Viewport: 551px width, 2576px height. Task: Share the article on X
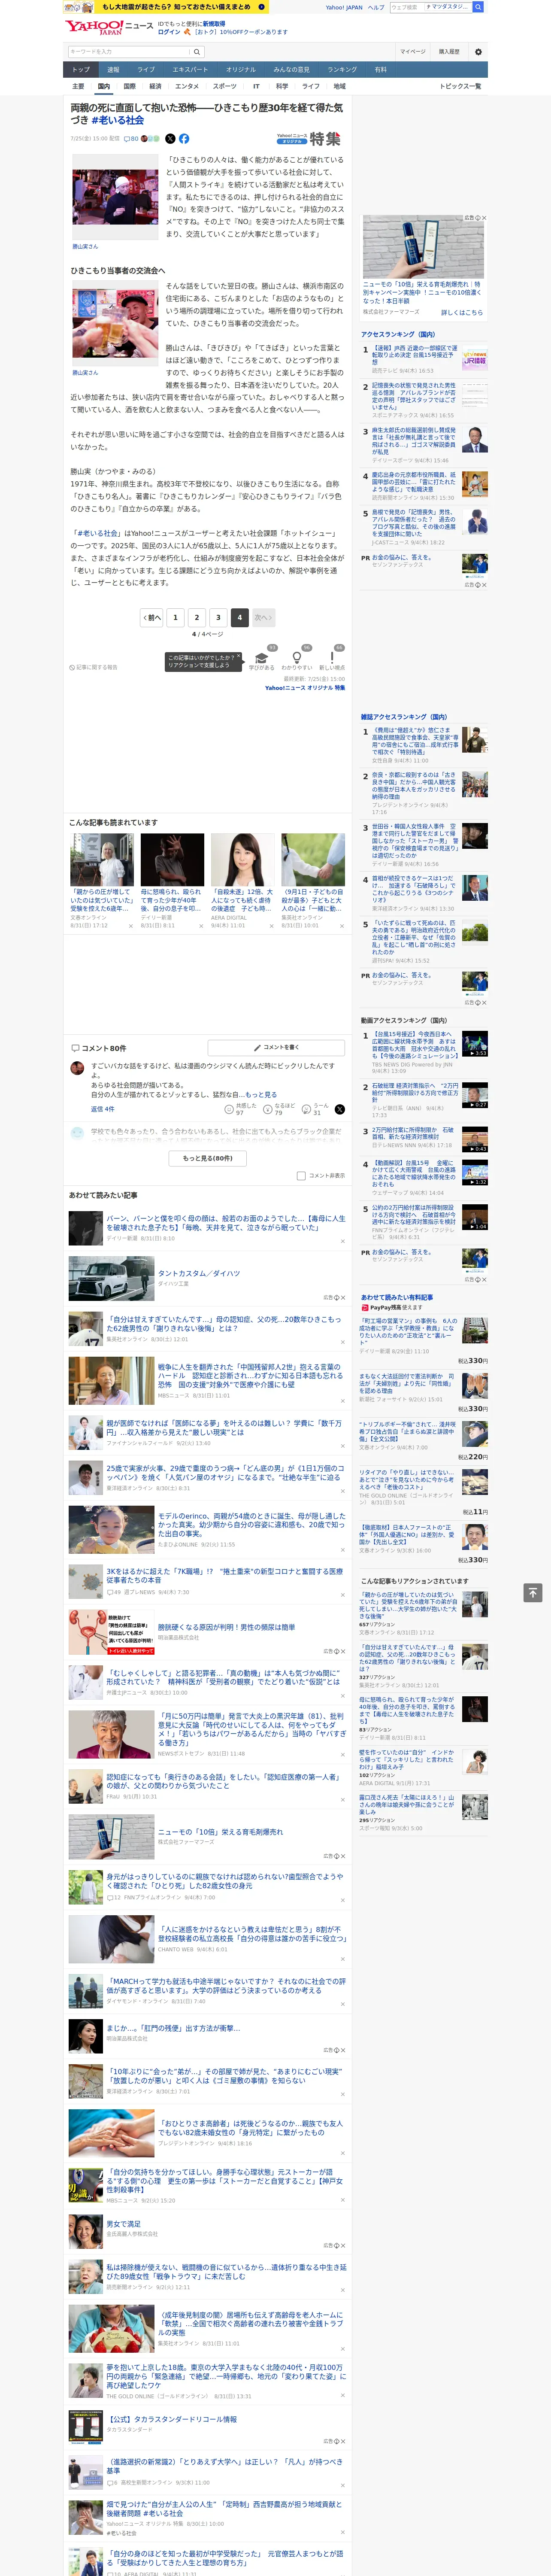tap(170, 139)
